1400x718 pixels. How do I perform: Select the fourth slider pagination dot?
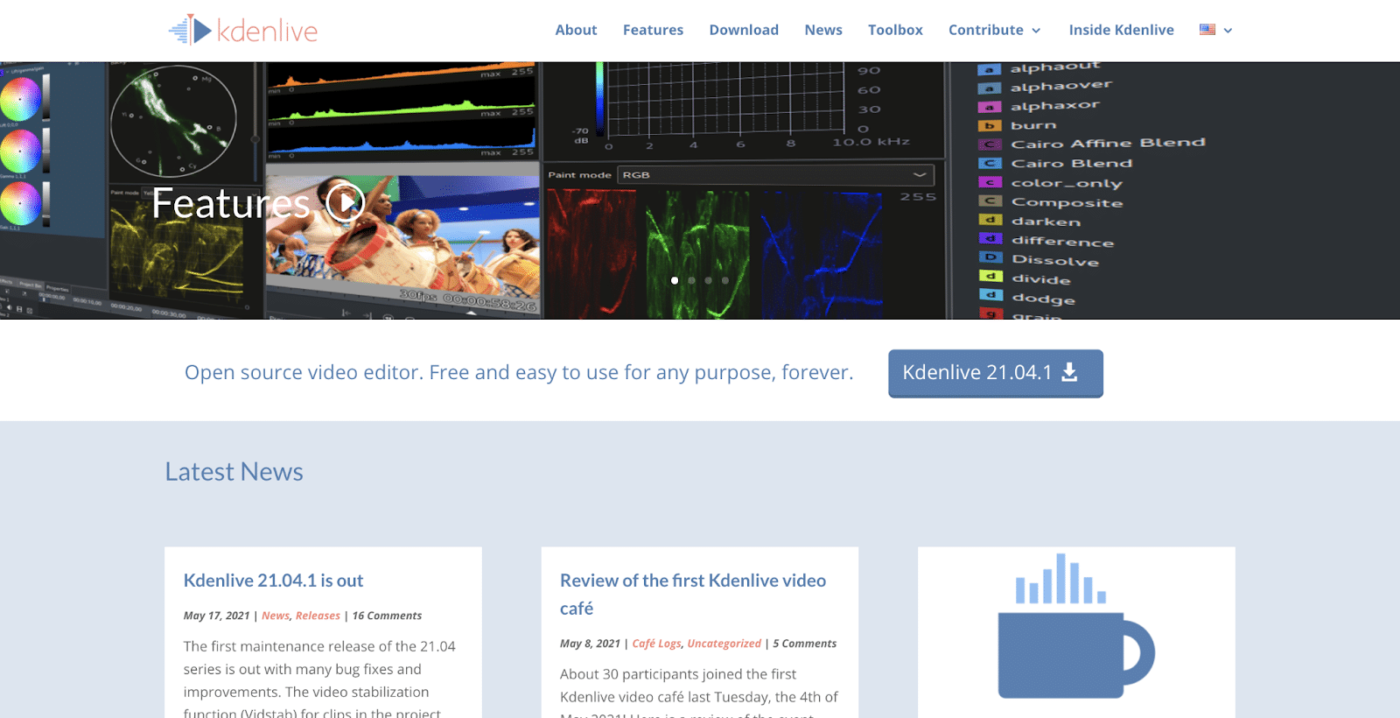click(x=725, y=280)
